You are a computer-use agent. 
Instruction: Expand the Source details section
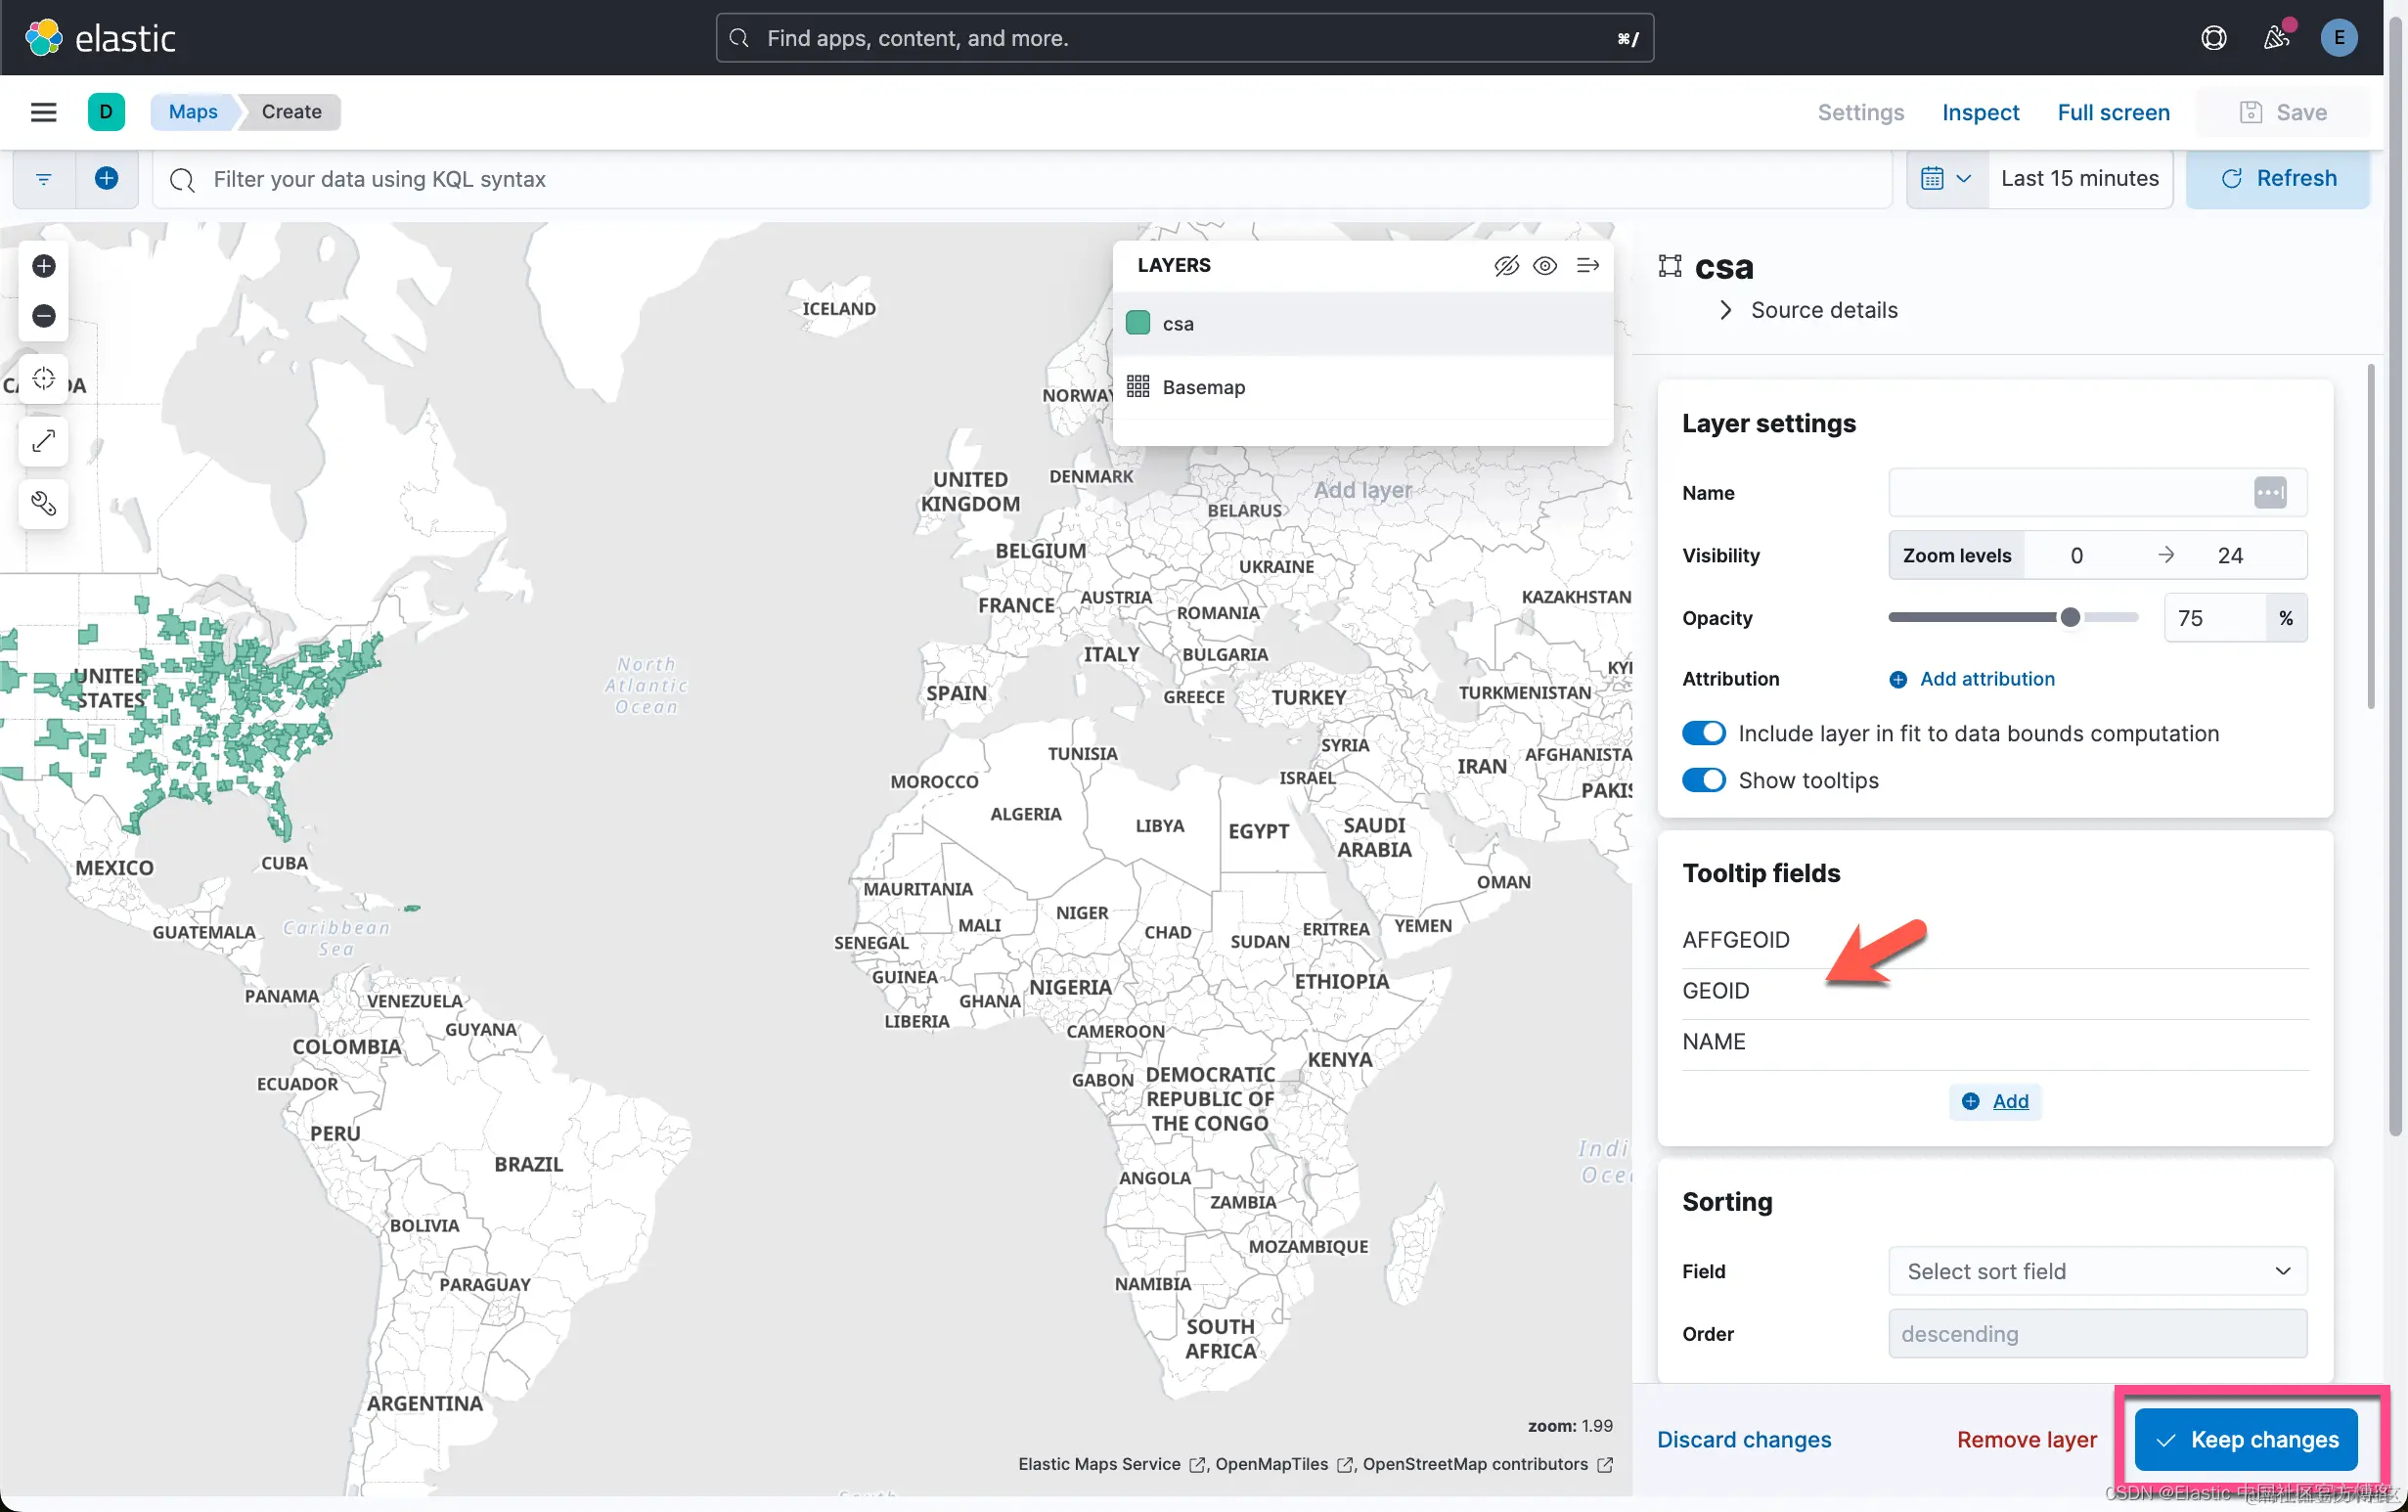1810,310
